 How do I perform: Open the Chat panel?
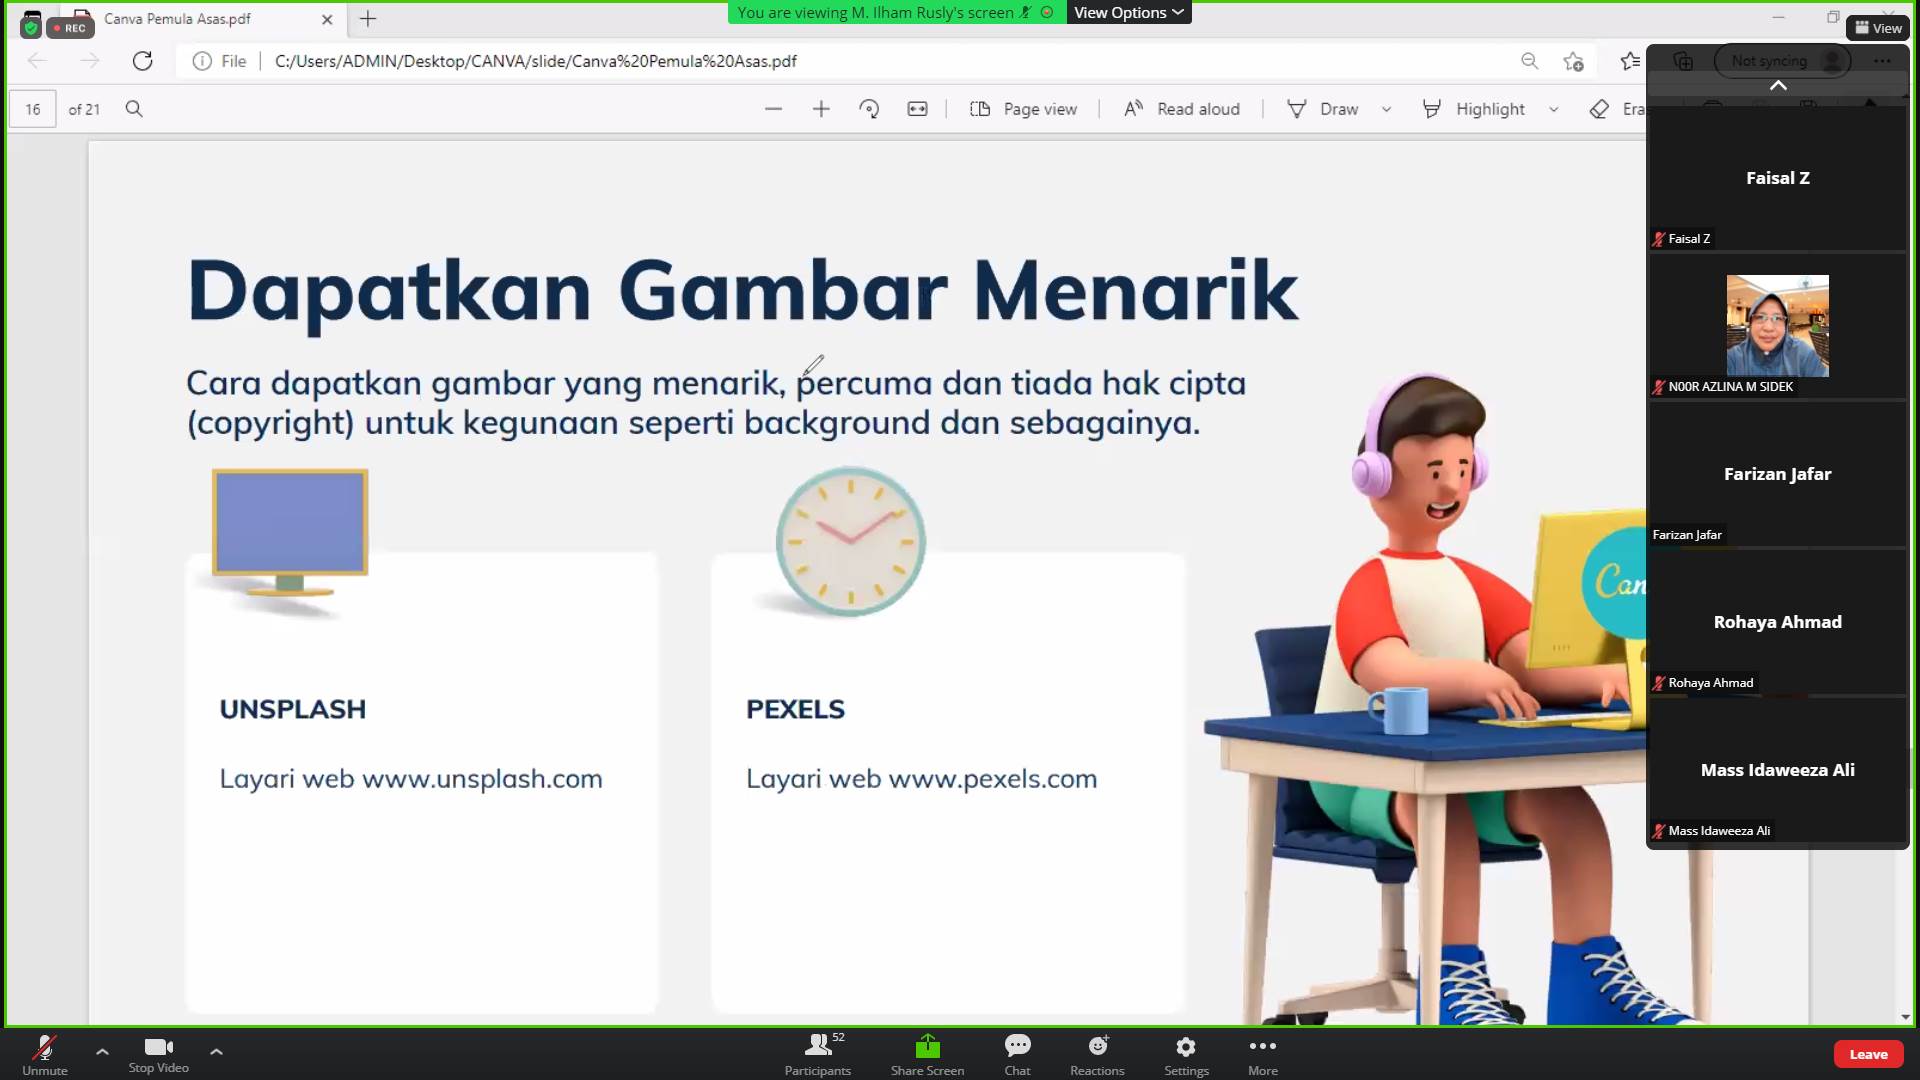click(x=1017, y=1055)
